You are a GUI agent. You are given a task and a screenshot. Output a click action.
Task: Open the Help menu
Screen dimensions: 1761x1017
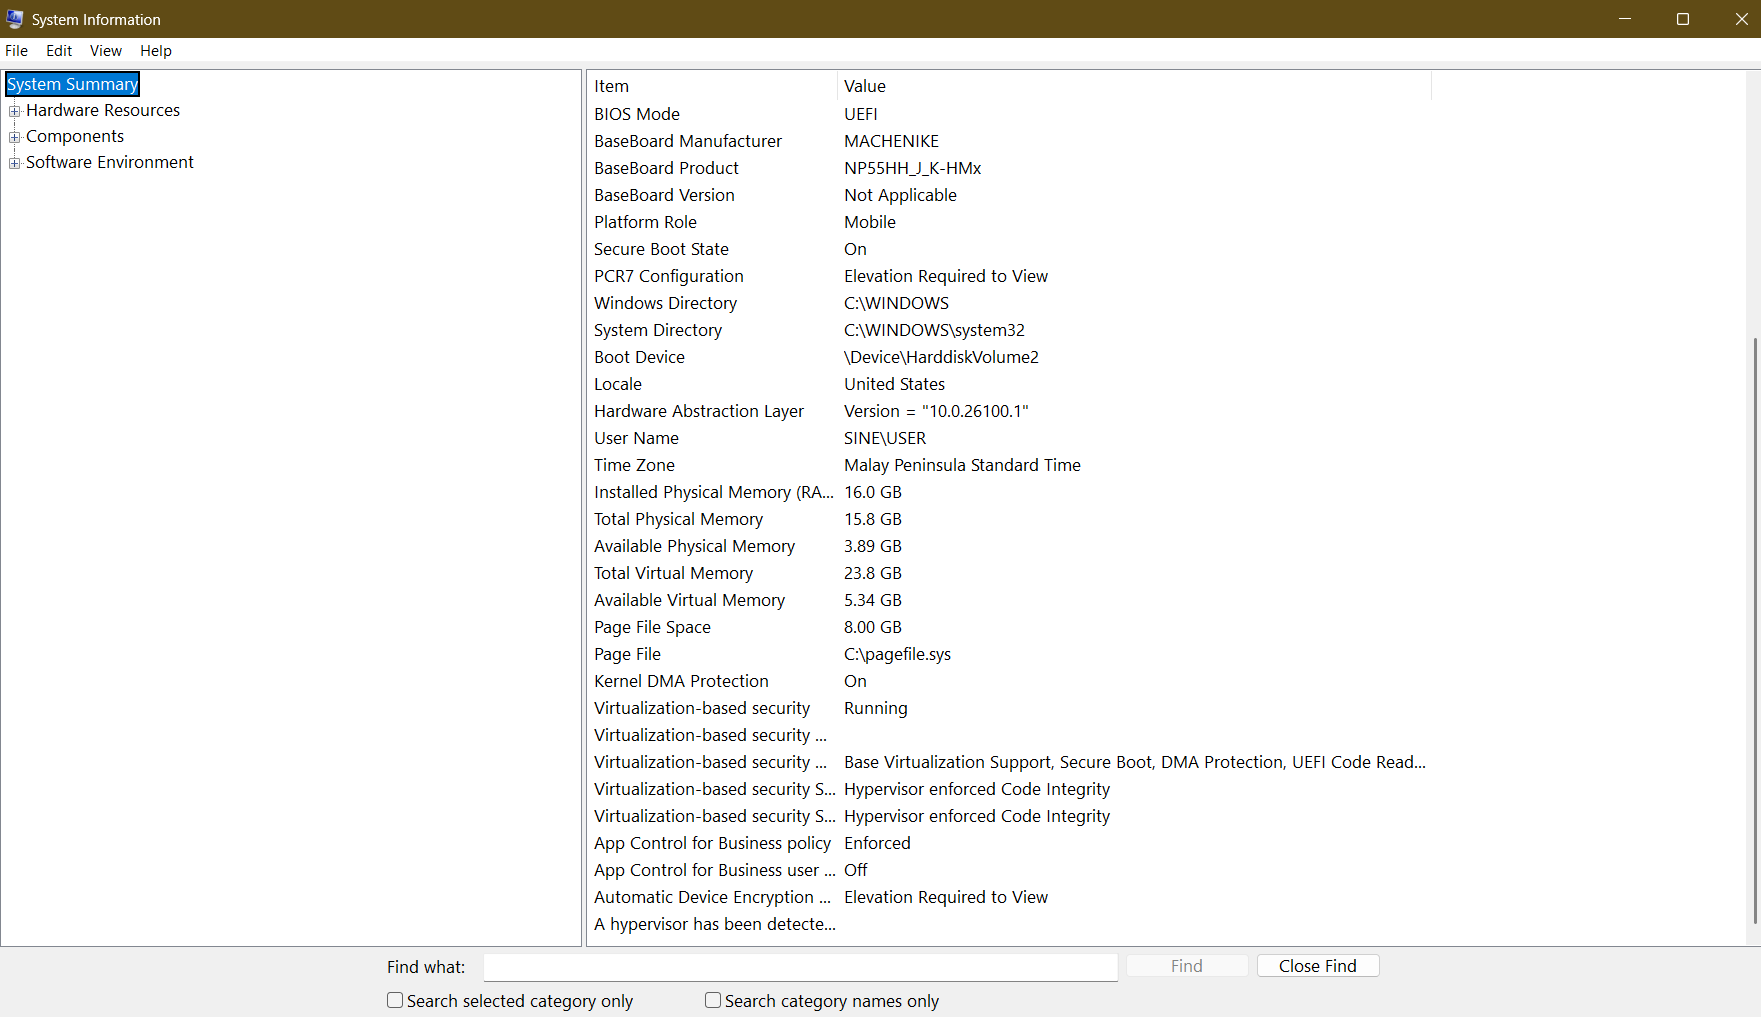(156, 51)
